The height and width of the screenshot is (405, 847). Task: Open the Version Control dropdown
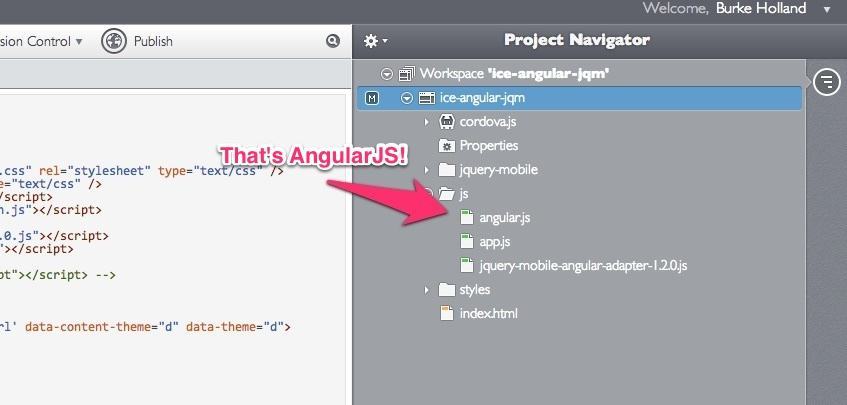point(41,42)
